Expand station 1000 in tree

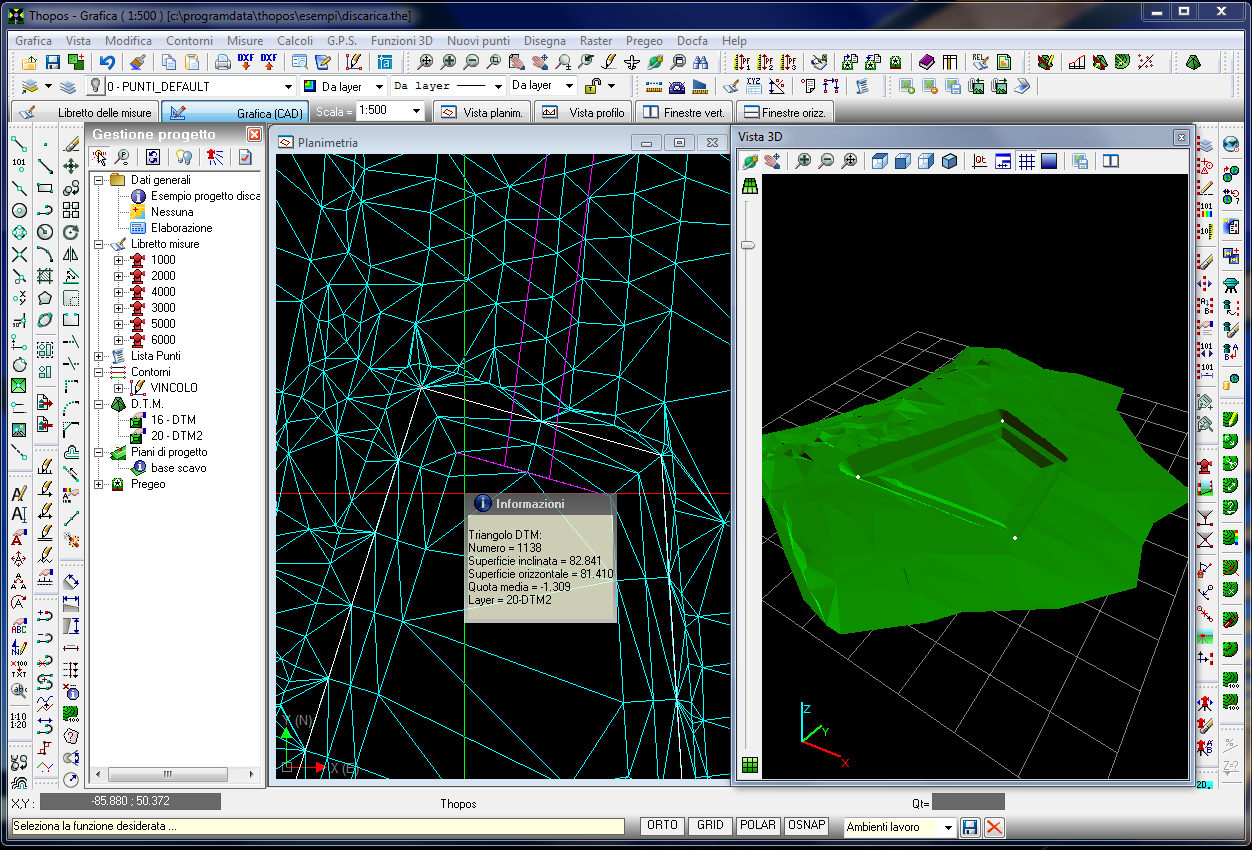coord(119,260)
